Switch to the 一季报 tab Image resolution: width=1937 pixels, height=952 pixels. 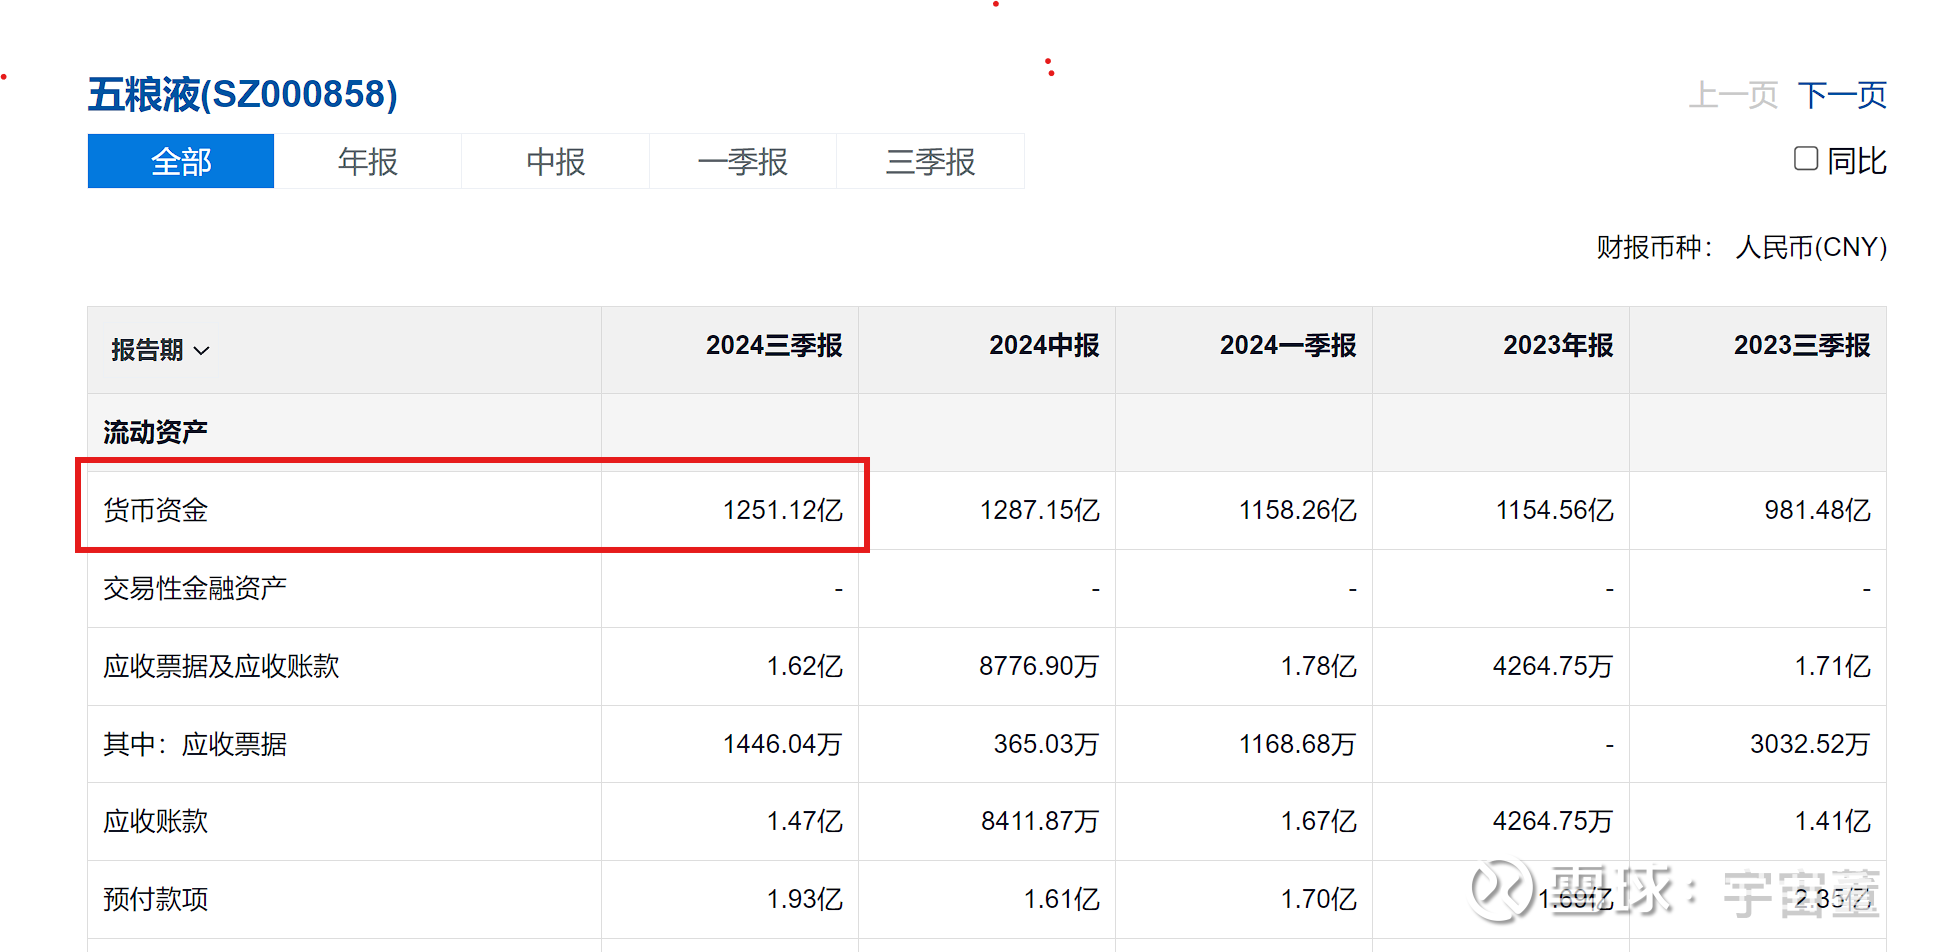[x=742, y=161]
